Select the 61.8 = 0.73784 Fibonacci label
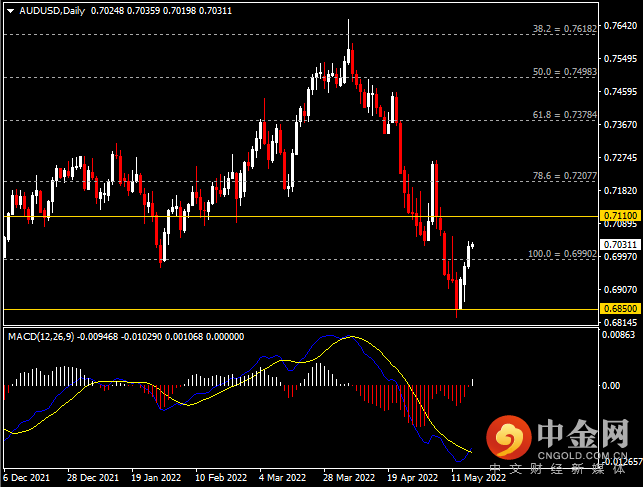 coord(564,115)
